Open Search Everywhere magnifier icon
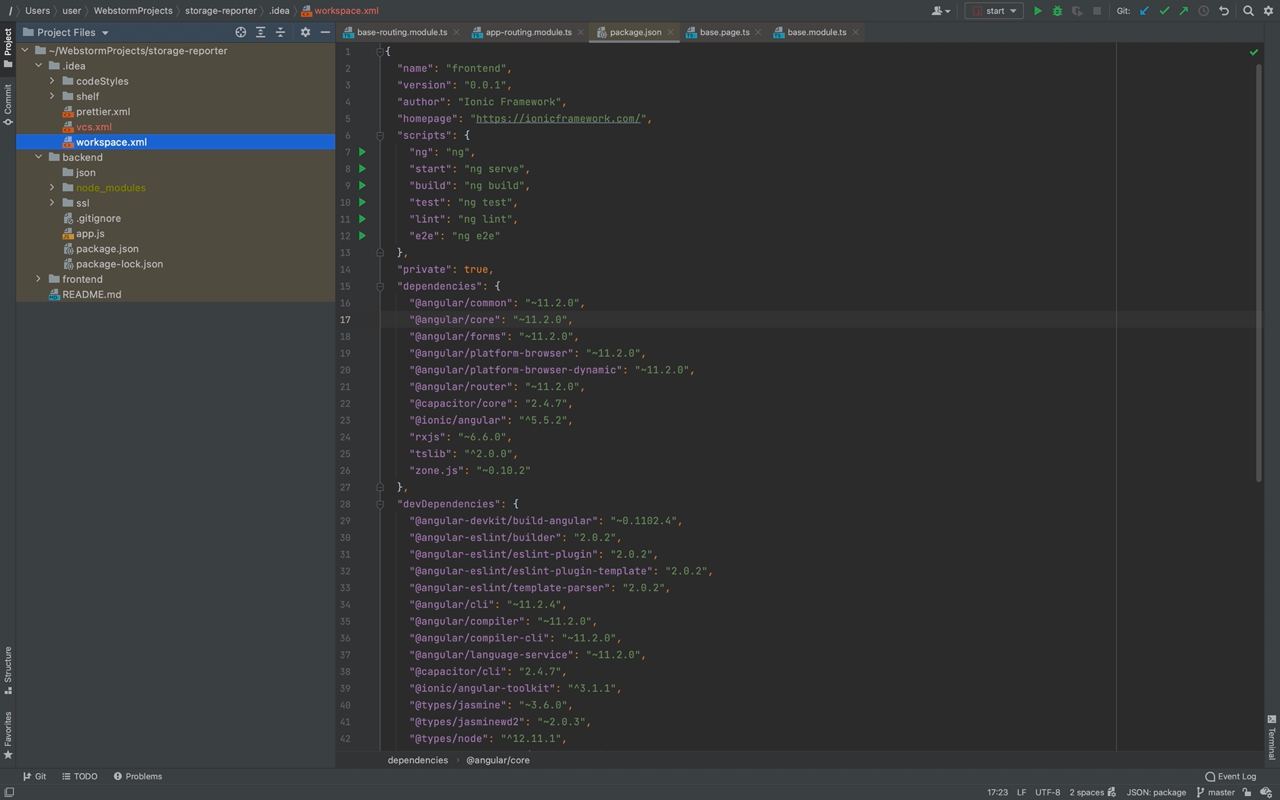 [1248, 11]
